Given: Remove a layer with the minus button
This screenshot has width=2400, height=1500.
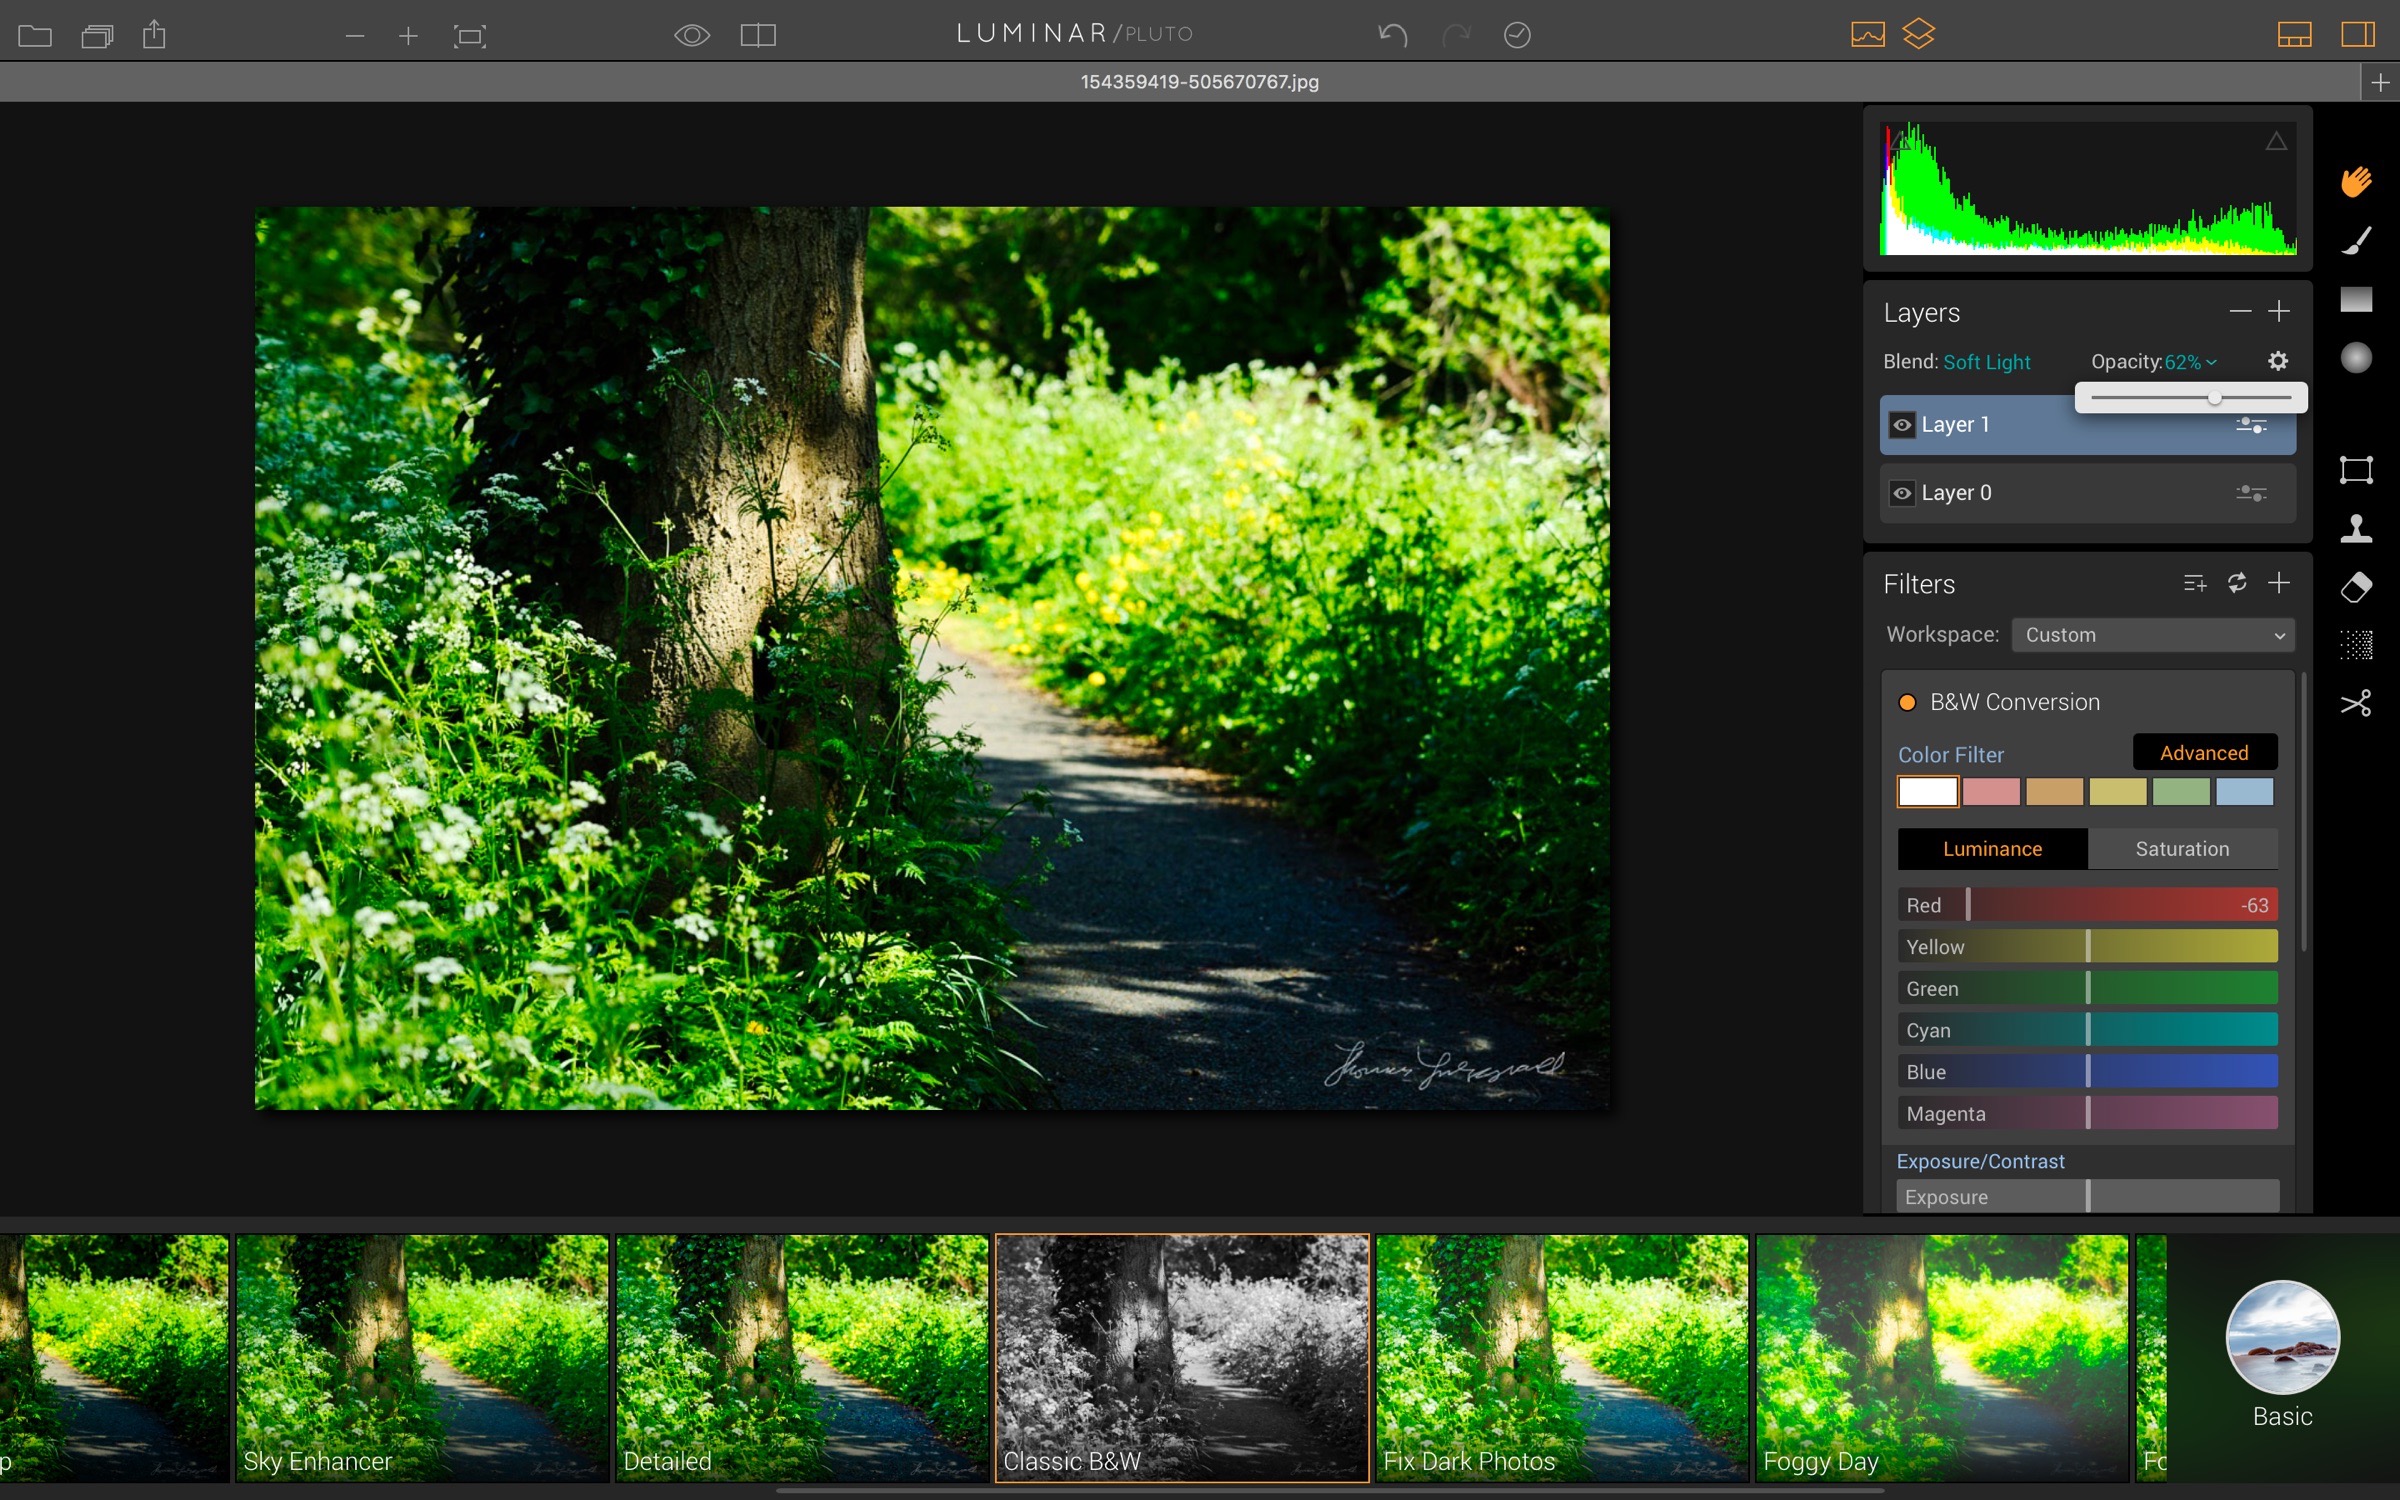Looking at the screenshot, I should pyautogui.click(x=2240, y=312).
